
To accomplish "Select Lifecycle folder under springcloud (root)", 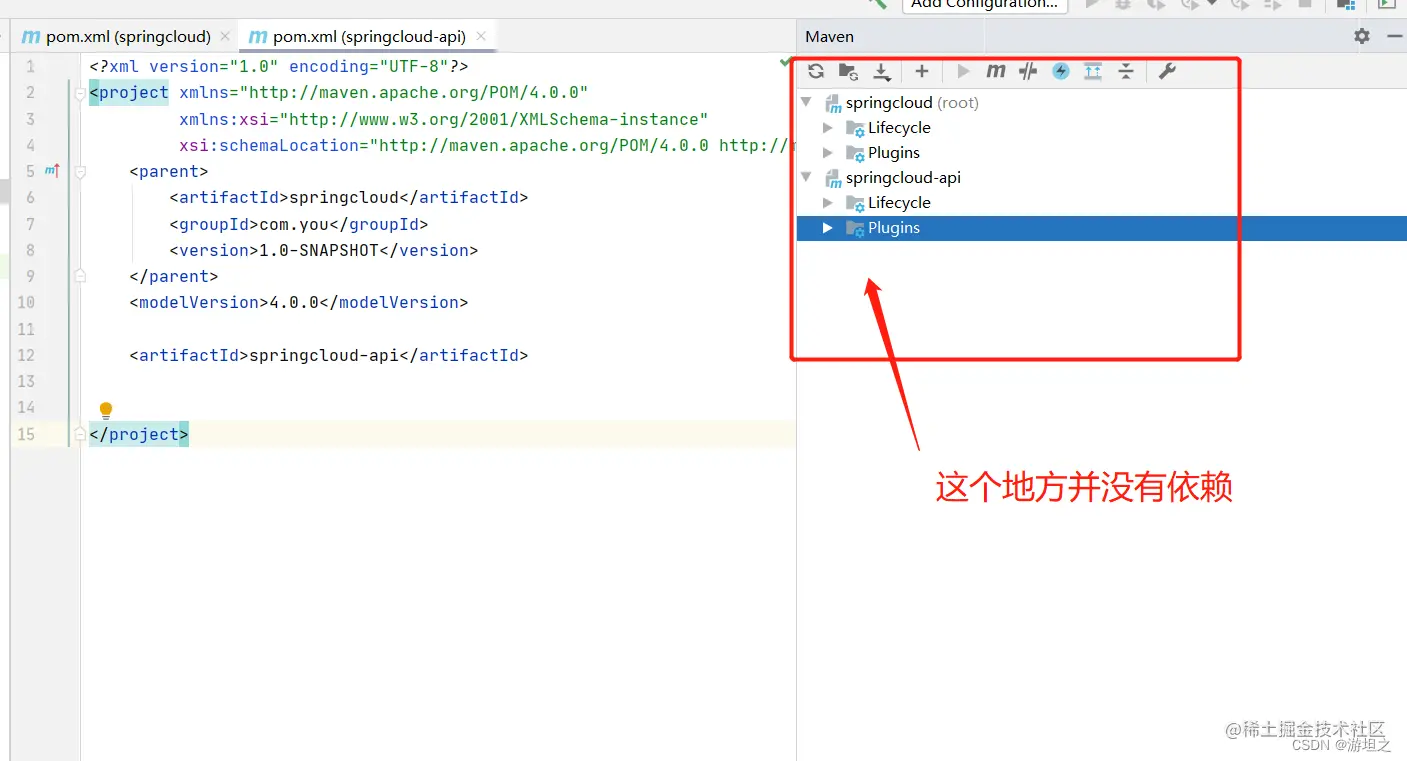I will 888,128.
